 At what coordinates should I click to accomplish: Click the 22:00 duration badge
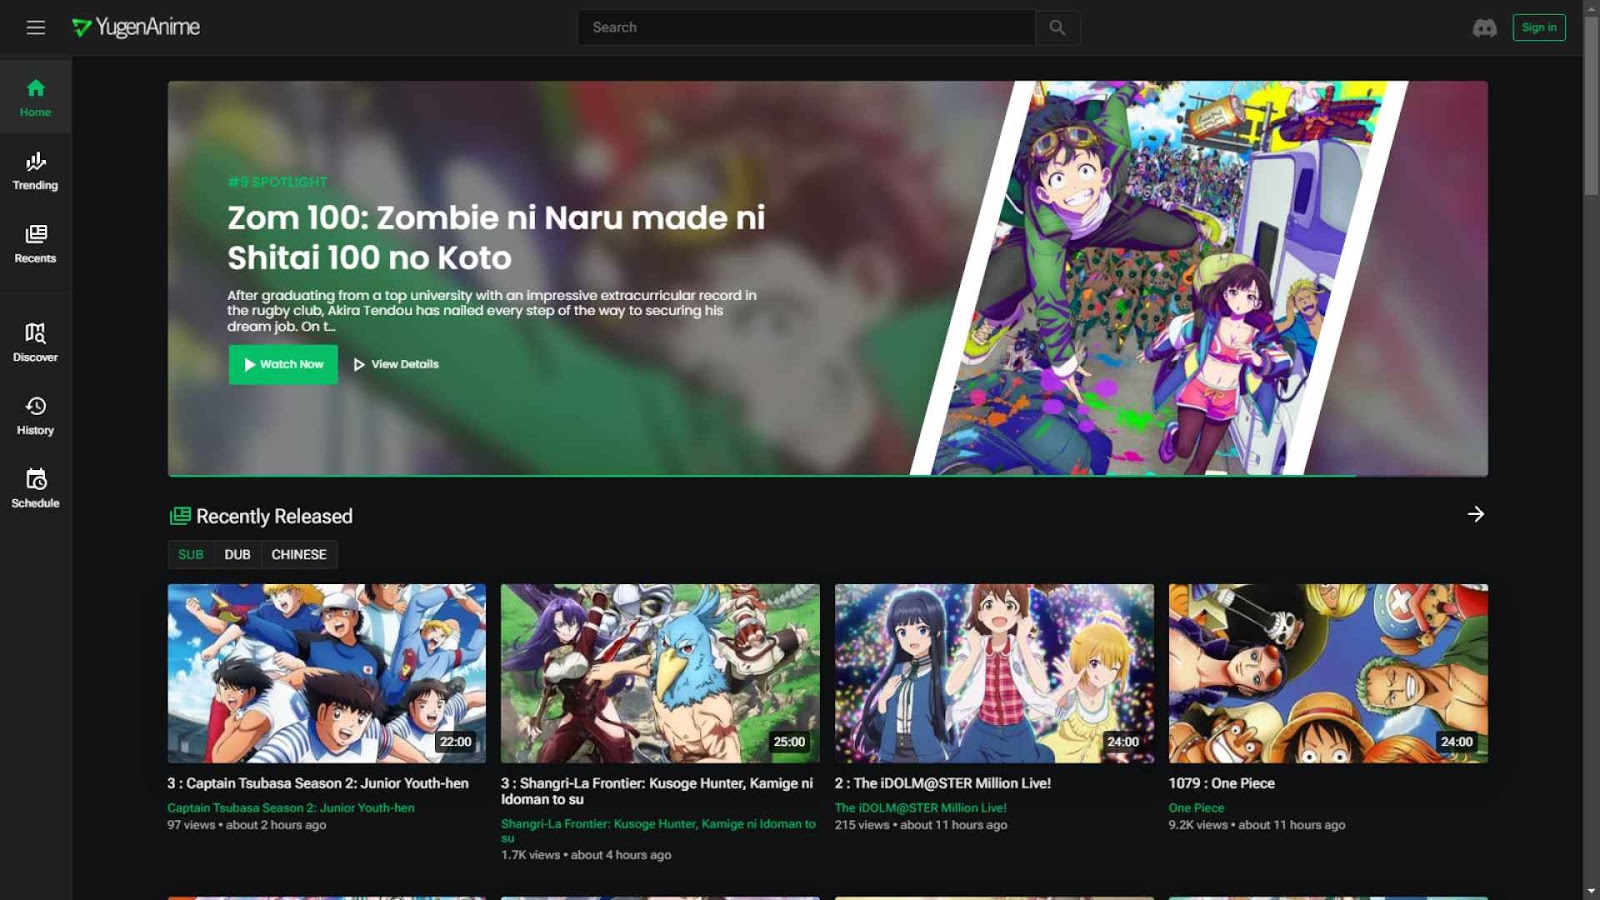[x=455, y=742]
